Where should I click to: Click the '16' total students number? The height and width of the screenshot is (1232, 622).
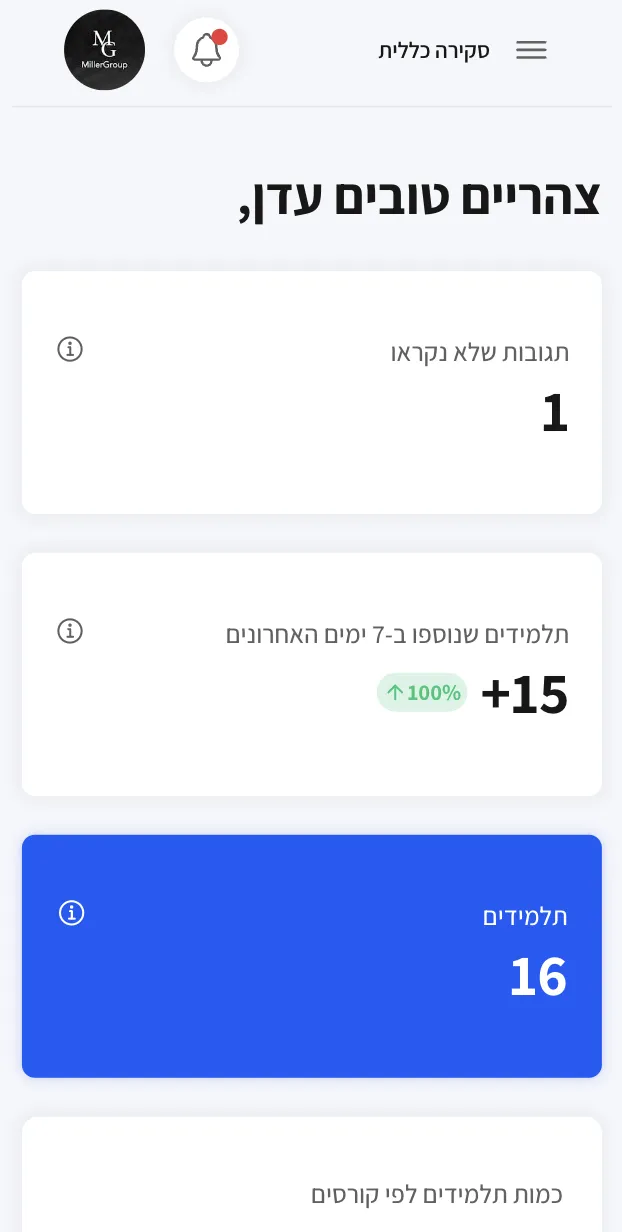[x=538, y=978]
